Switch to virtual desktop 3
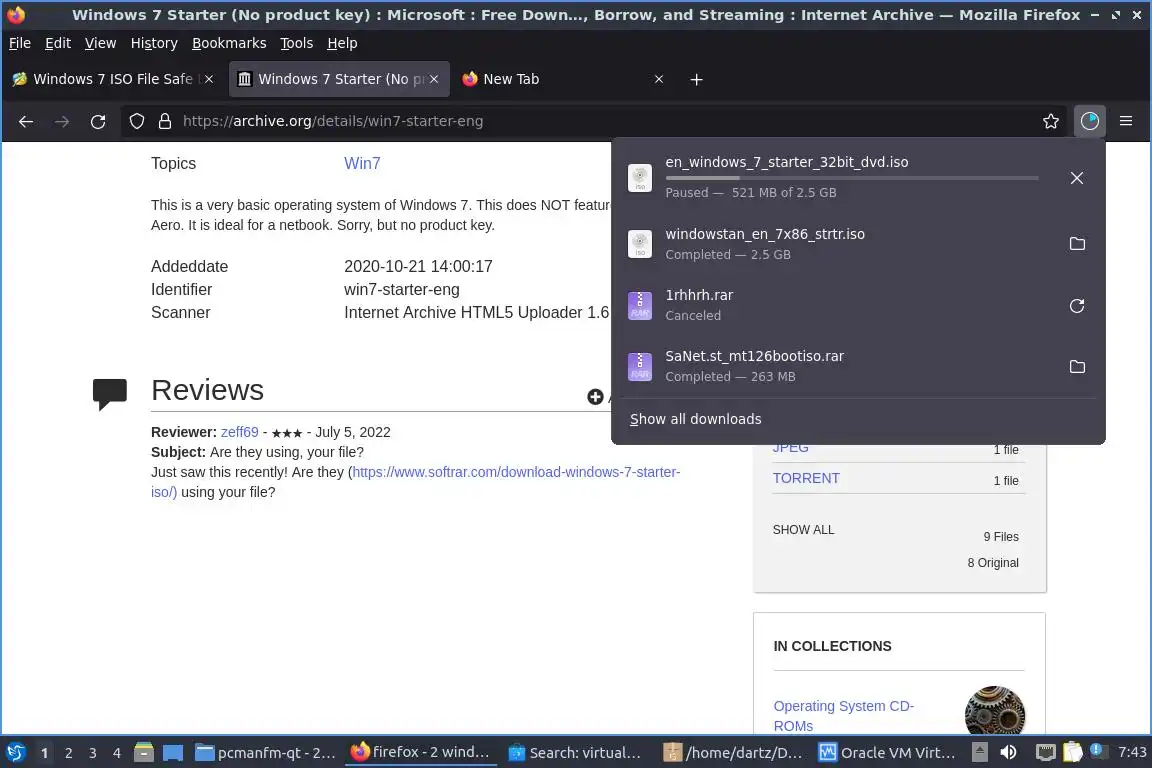Viewport: 1152px width, 768px height. click(x=93, y=753)
